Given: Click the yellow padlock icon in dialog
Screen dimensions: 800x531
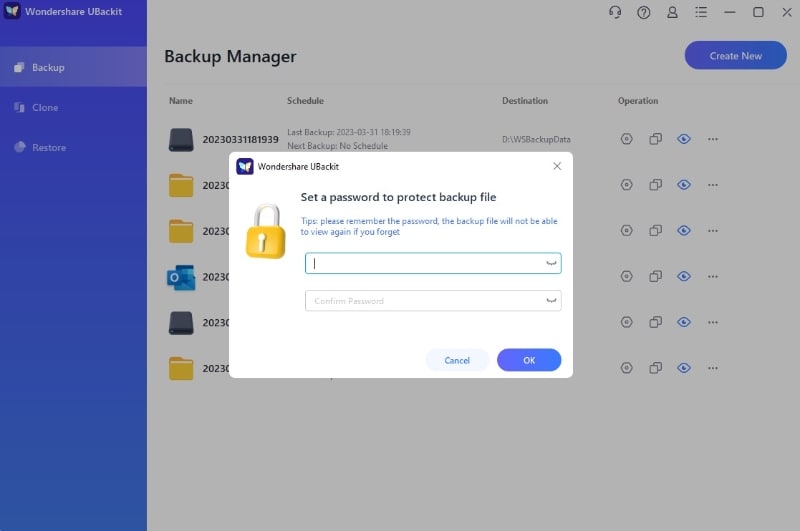Looking at the screenshot, I should [x=266, y=231].
